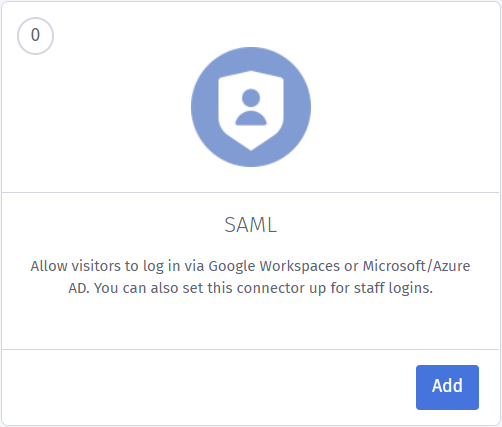
Task: Click the Add button for SAML
Action: [447, 387]
